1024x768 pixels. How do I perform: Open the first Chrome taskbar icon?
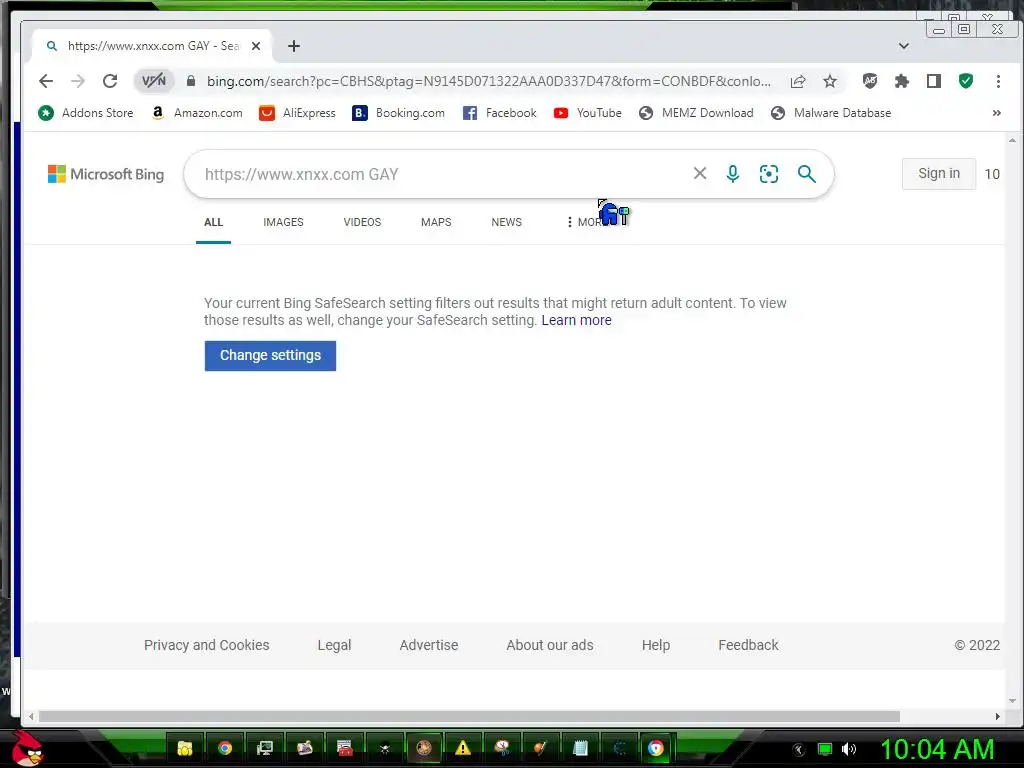(225, 748)
